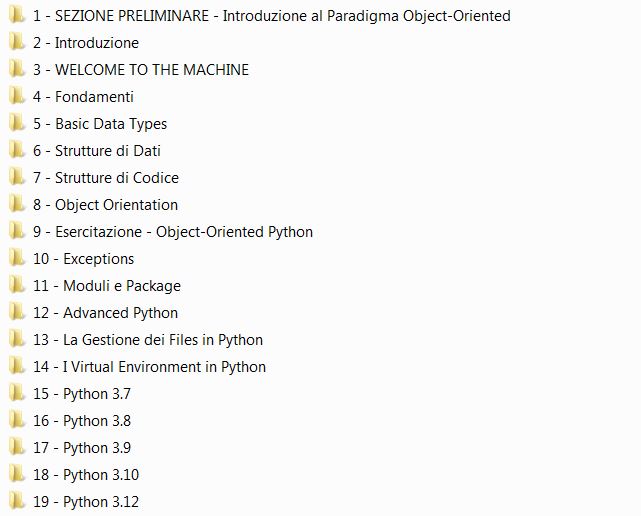
Task: Click the folder icon beside 4 - Fondamenti
Action: point(16,96)
